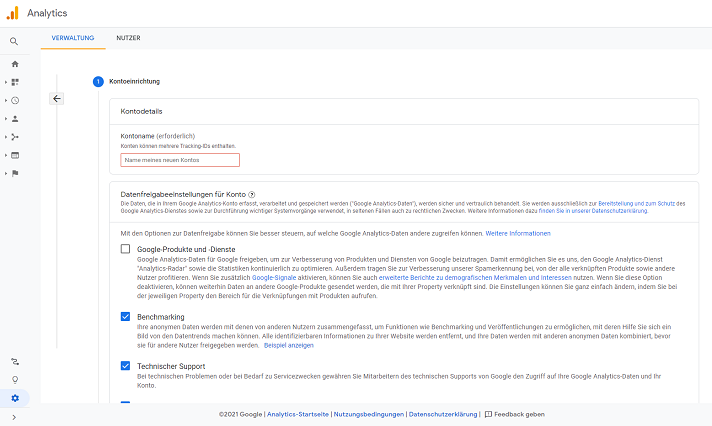Focus the Kontoname input field
The width and height of the screenshot is (712, 426).
pyautogui.click(x=179, y=159)
